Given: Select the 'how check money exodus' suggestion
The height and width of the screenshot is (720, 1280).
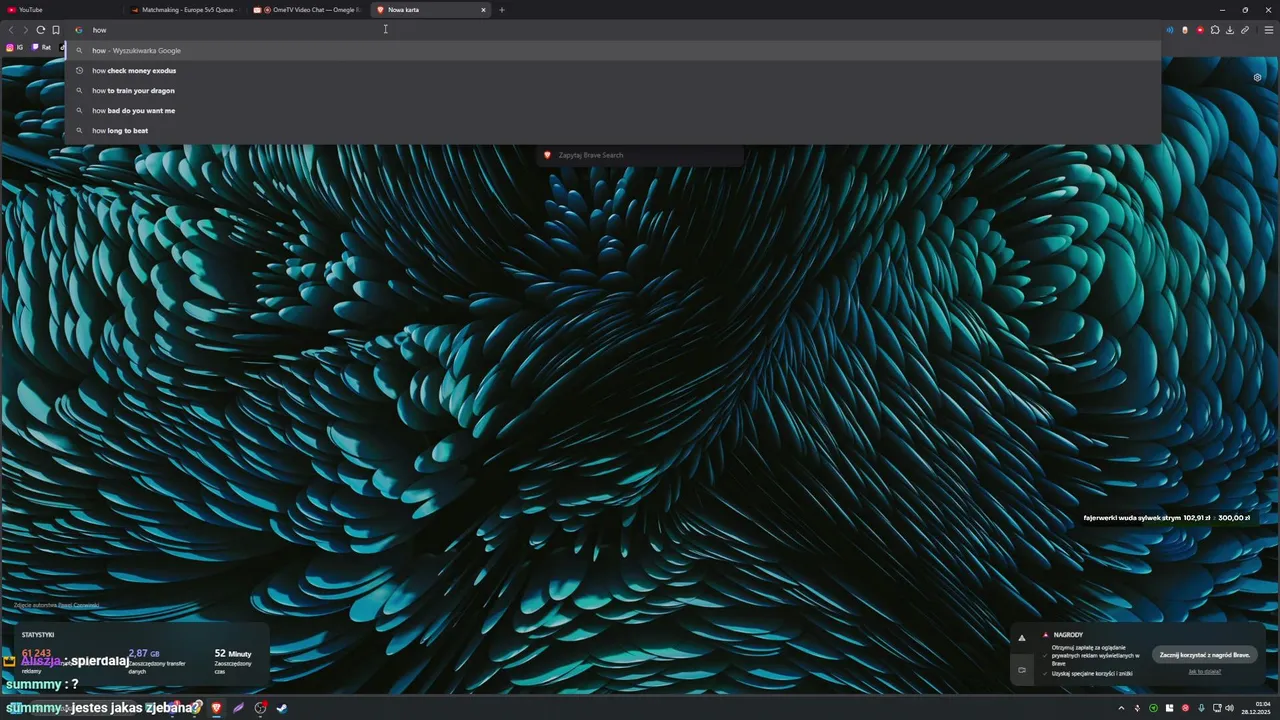Looking at the screenshot, I should pos(612,70).
